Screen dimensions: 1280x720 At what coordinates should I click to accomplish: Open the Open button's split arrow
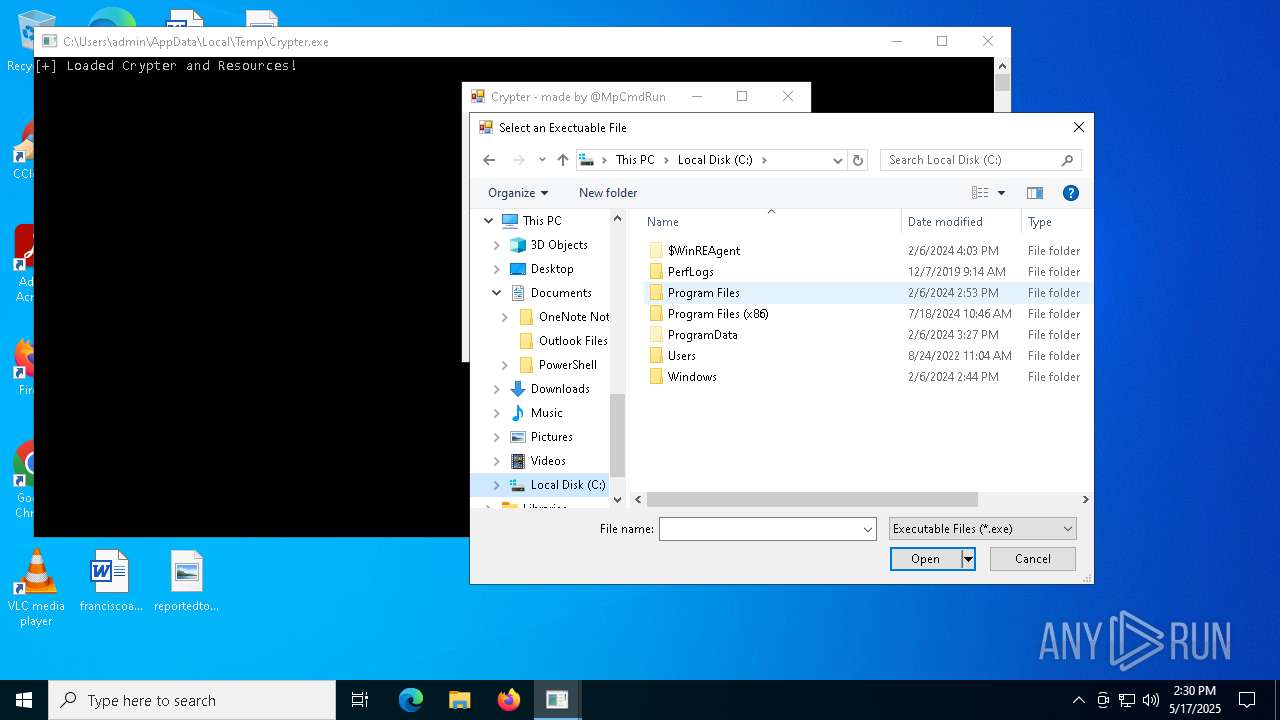coord(968,559)
